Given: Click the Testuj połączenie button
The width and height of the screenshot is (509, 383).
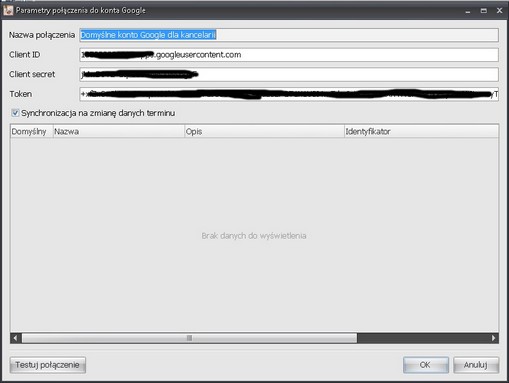Looking at the screenshot, I should pos(48,365).
